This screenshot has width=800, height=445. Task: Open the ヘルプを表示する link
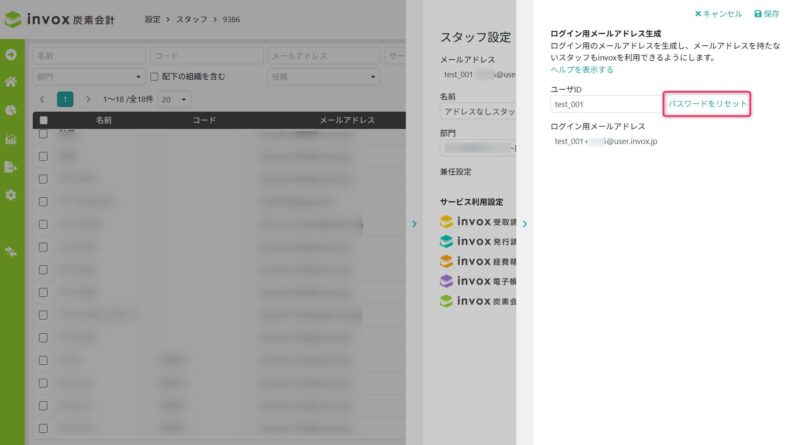[x=582, y=69]
